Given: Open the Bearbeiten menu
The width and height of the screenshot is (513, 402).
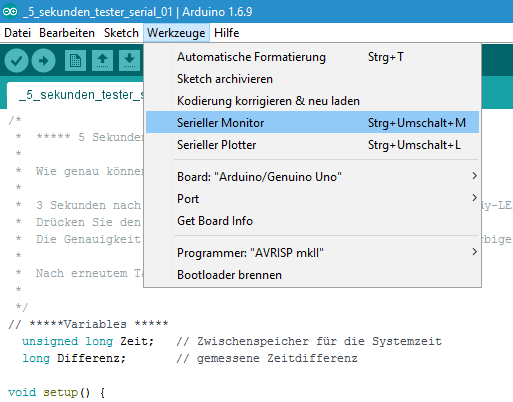Looking at the screenshot, I should [x=67, y=33].
